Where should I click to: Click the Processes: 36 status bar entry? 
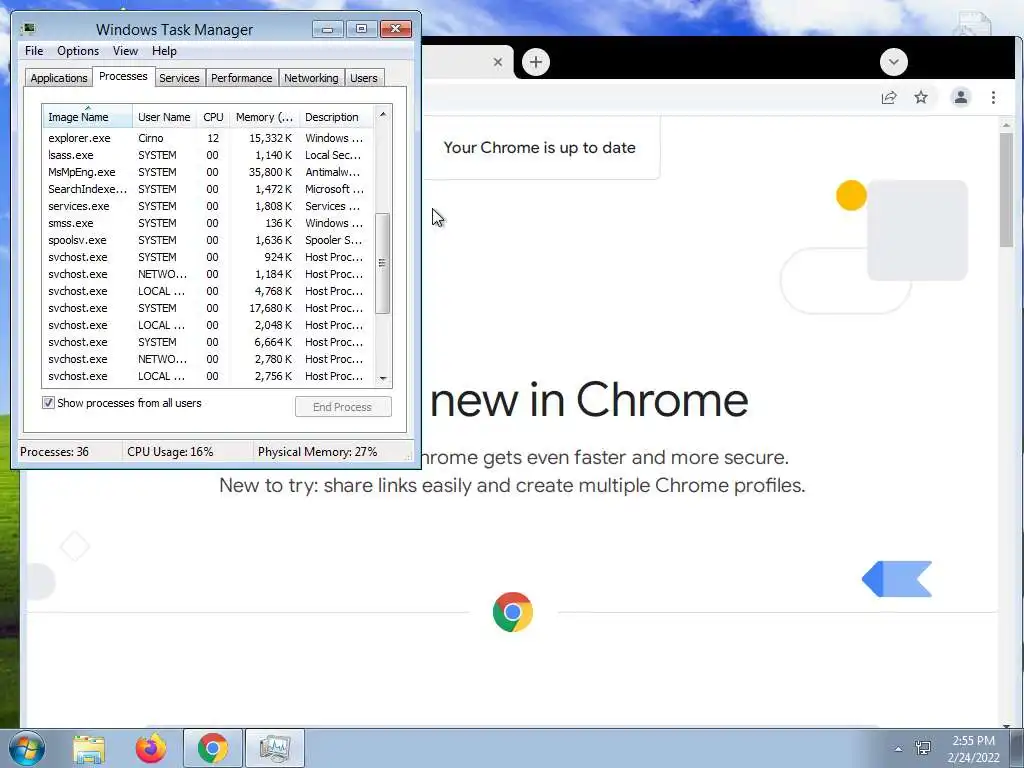[x=54, y=451]
